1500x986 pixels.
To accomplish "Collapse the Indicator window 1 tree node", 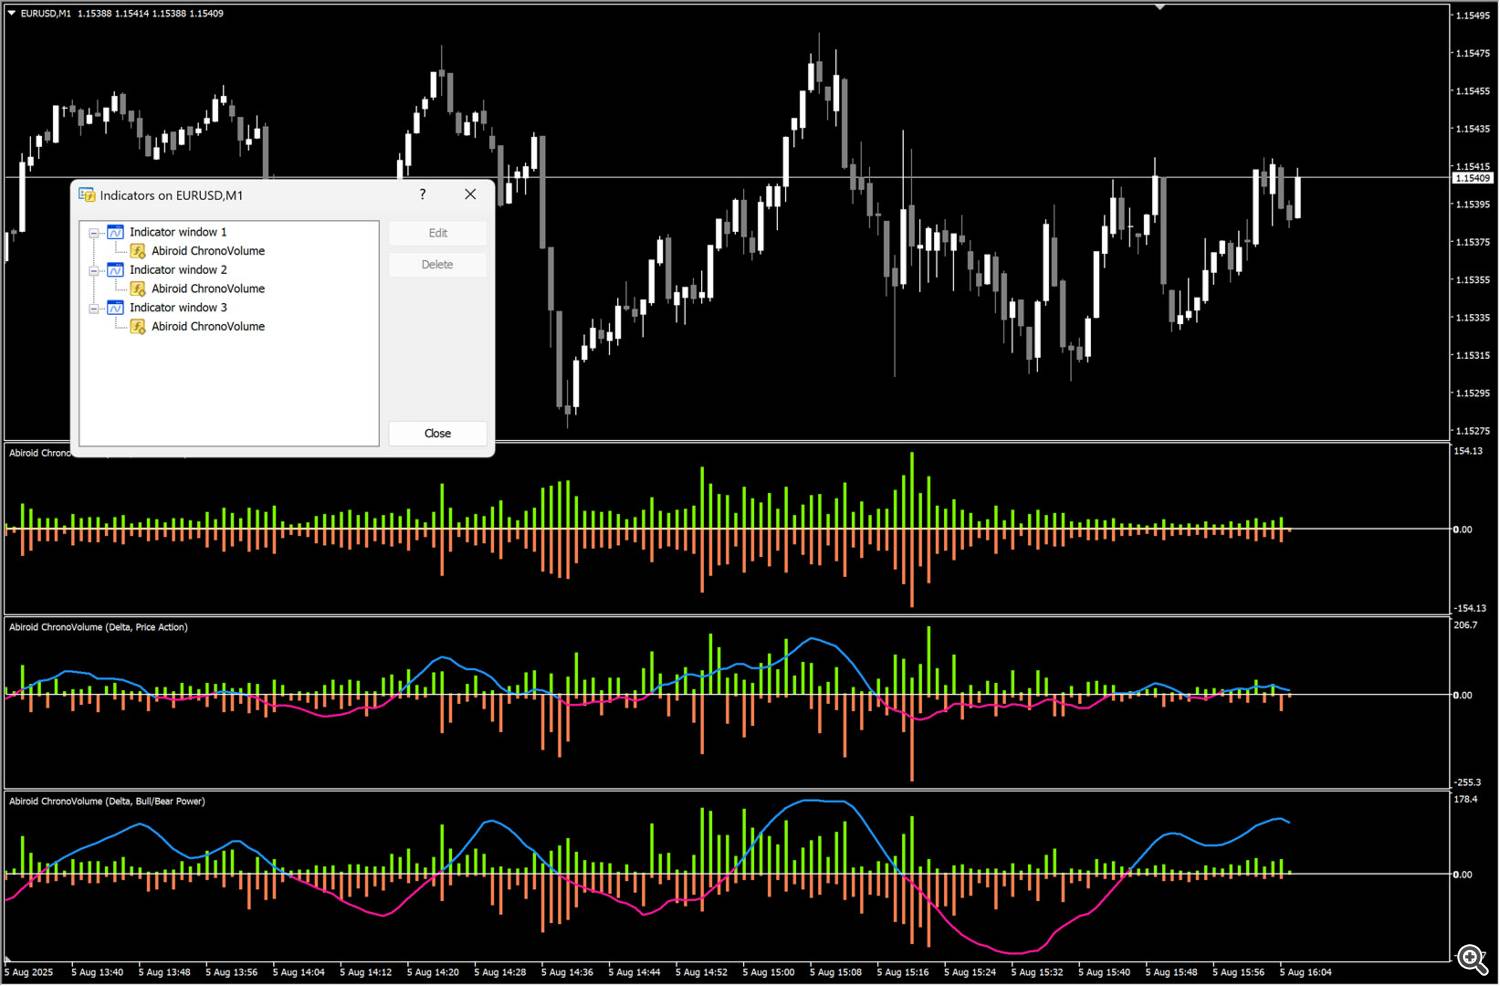I will (94, 233).
